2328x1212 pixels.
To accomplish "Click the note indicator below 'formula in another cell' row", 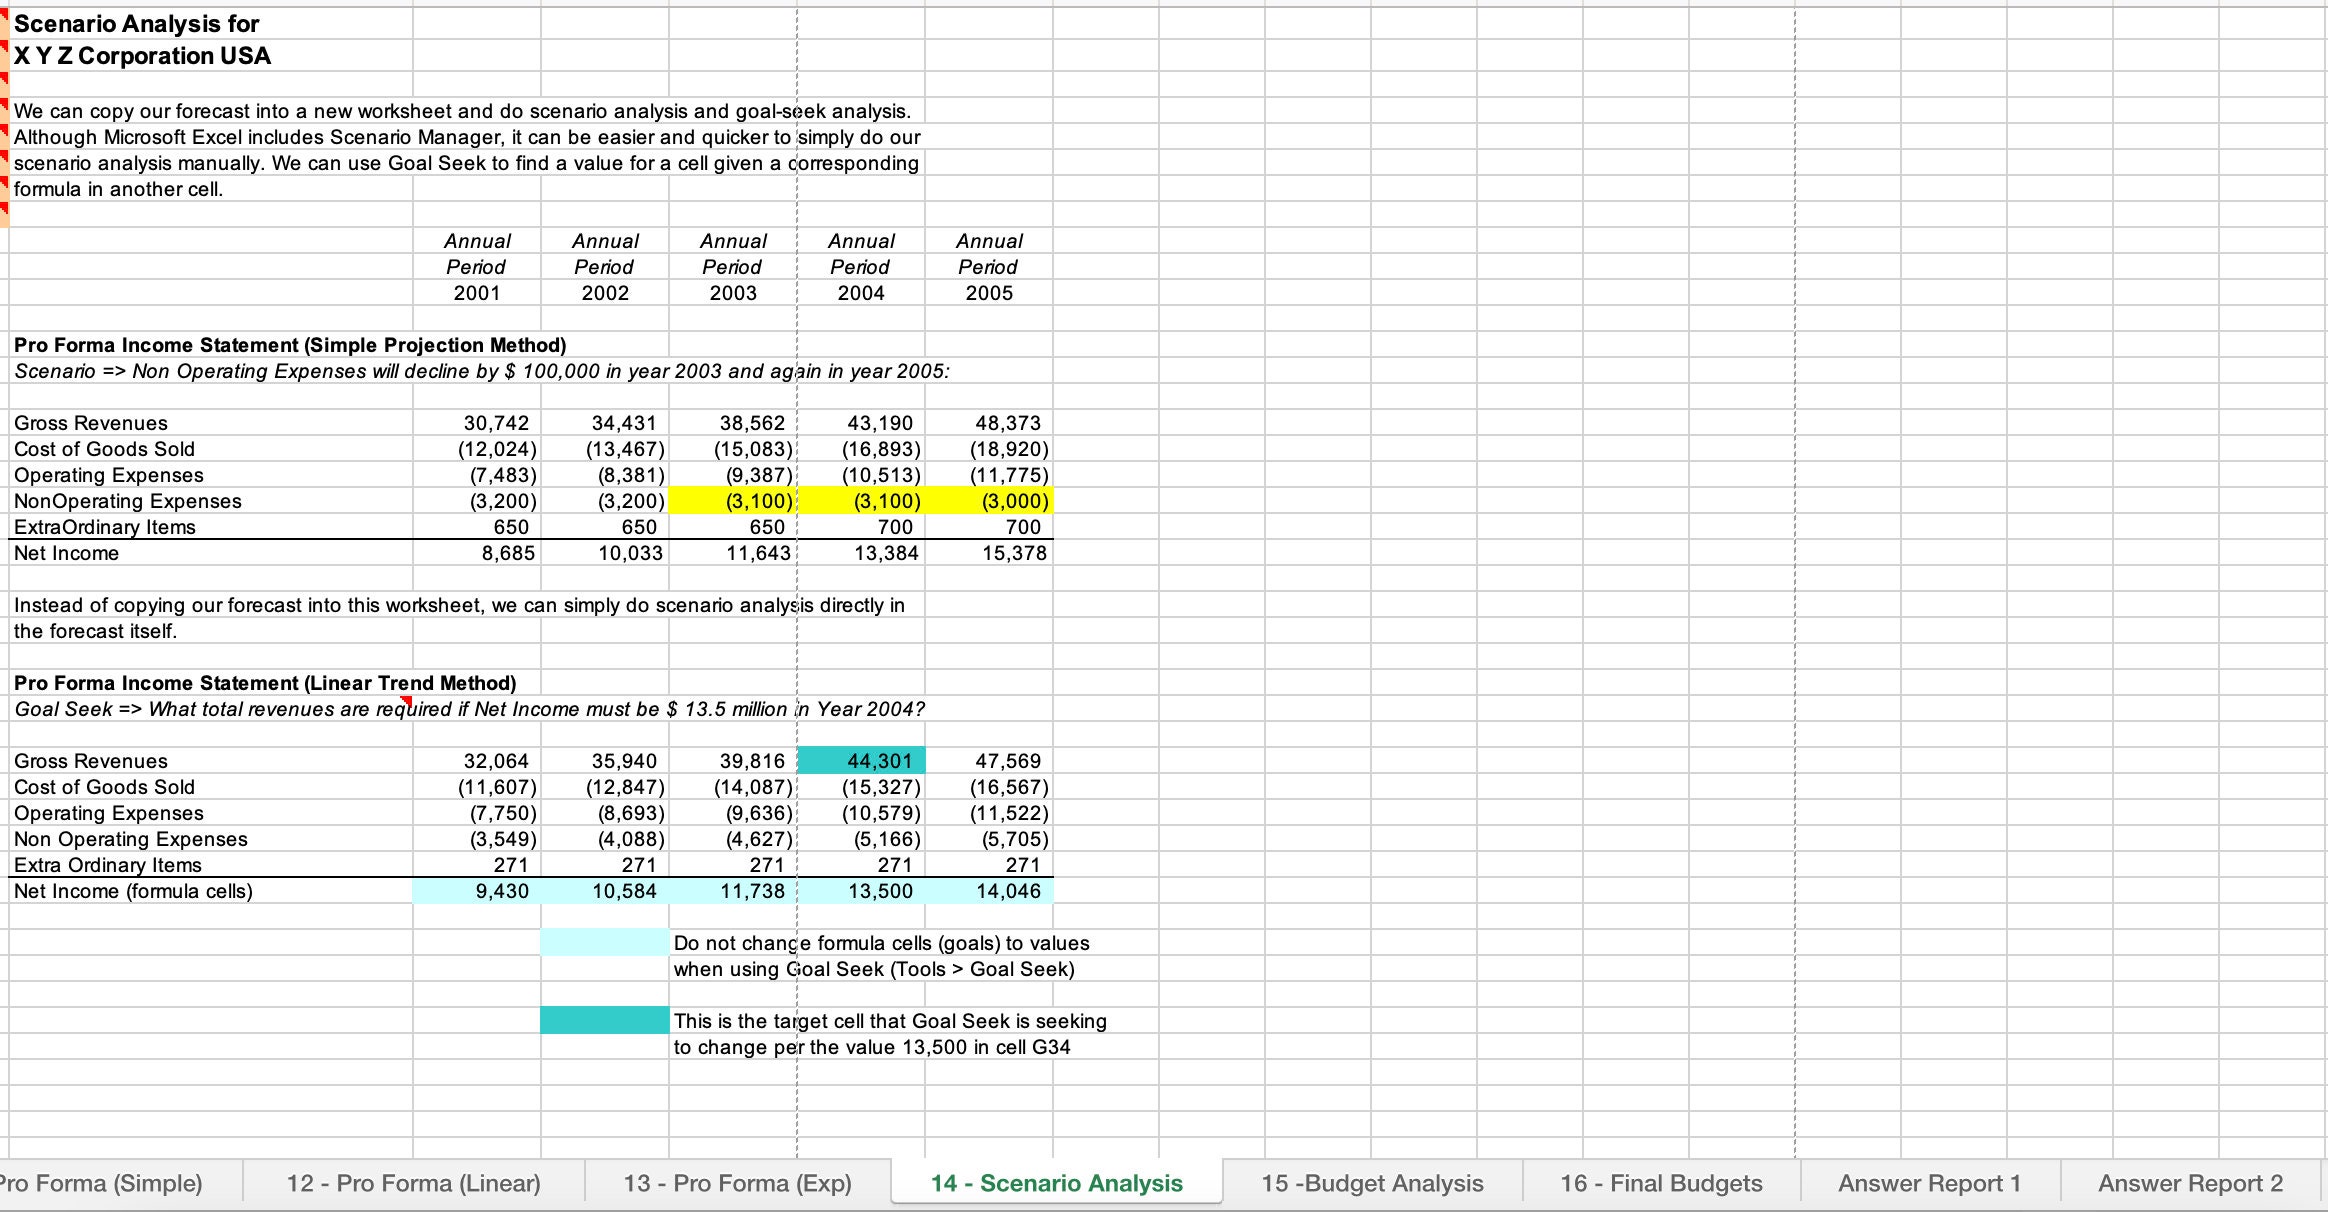I will click(x=7, y=207).
